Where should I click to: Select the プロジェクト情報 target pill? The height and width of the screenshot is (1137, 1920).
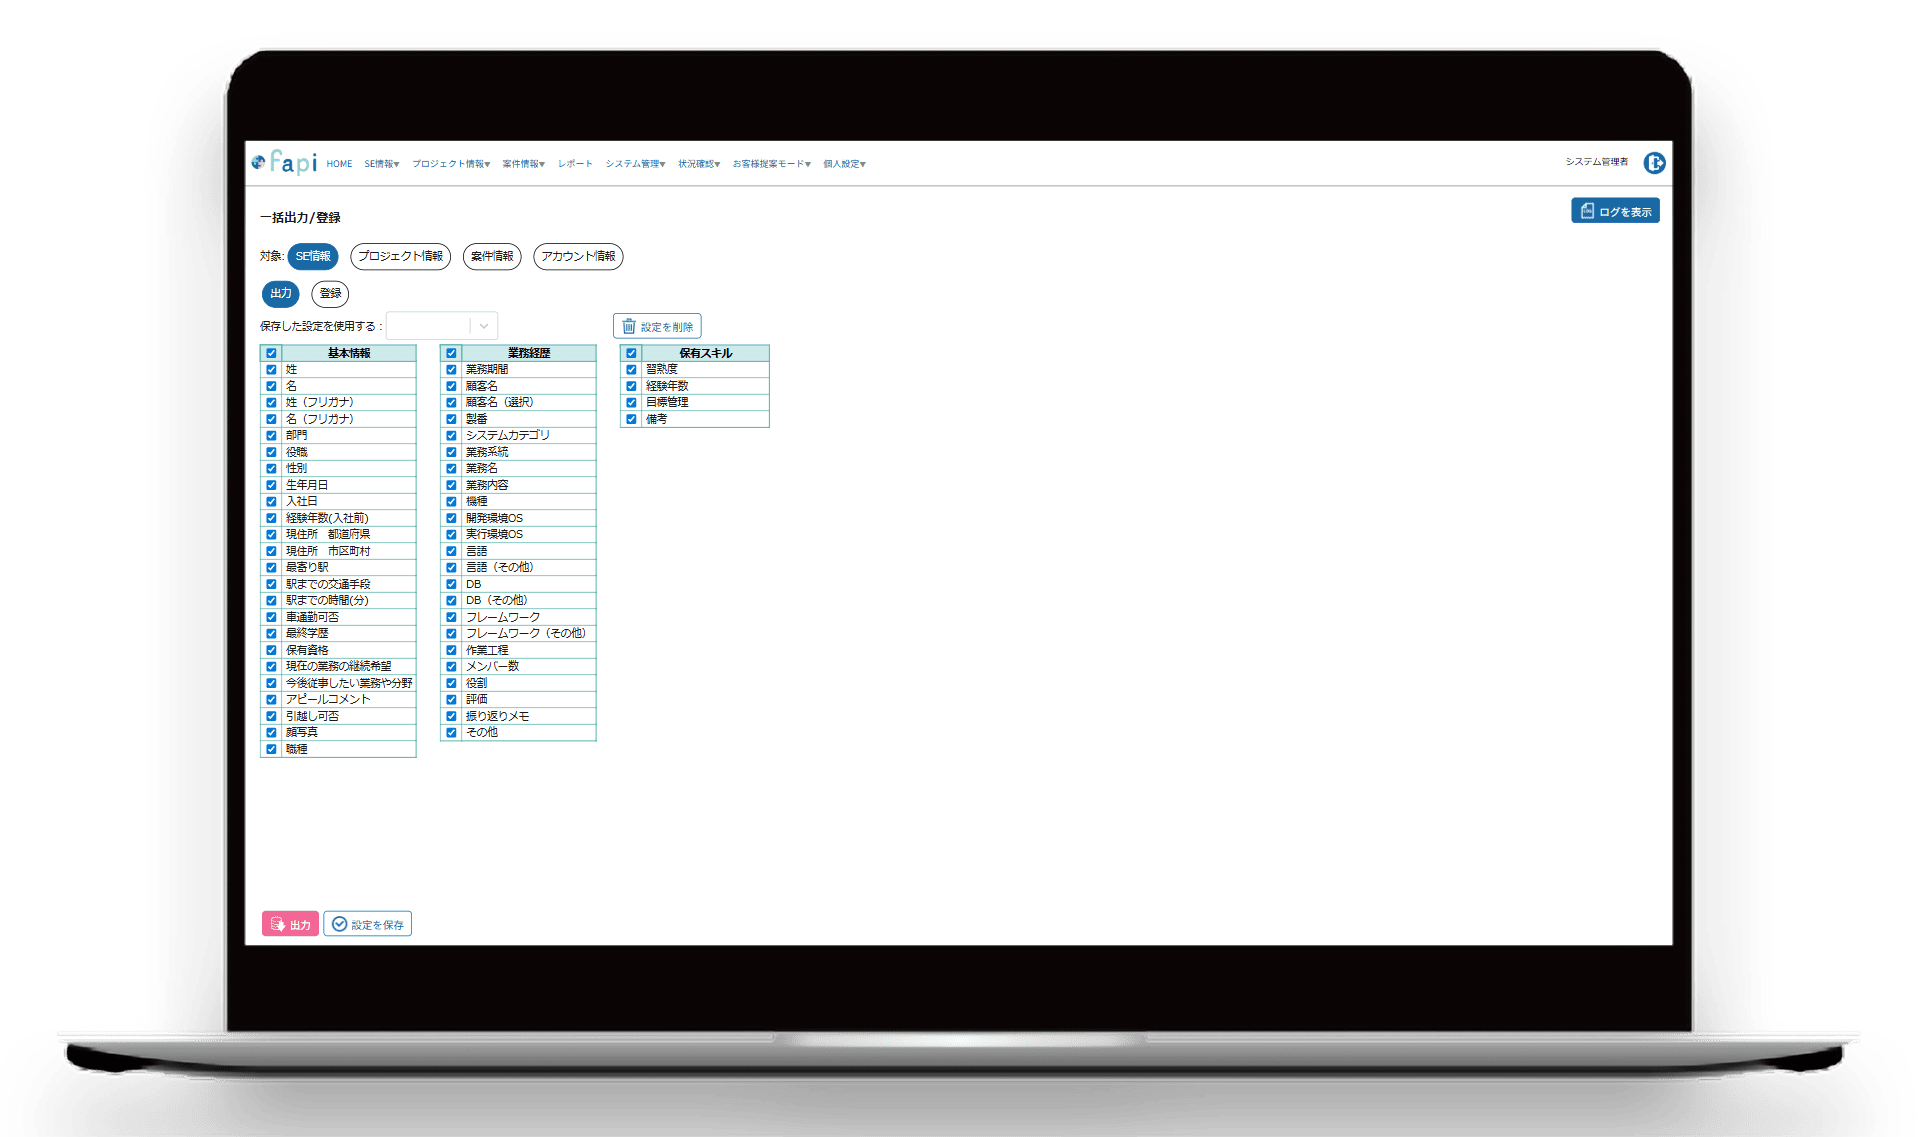(400, 256)
